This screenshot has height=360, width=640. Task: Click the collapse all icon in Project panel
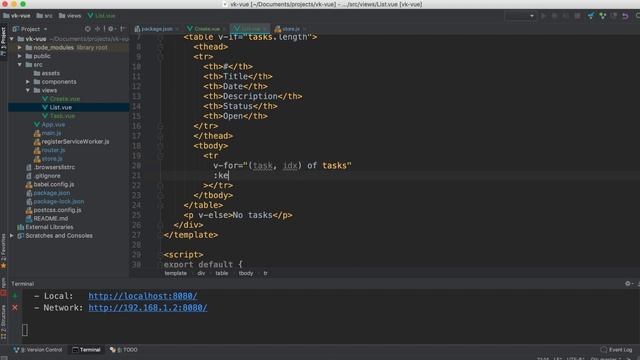coord(98,29)
